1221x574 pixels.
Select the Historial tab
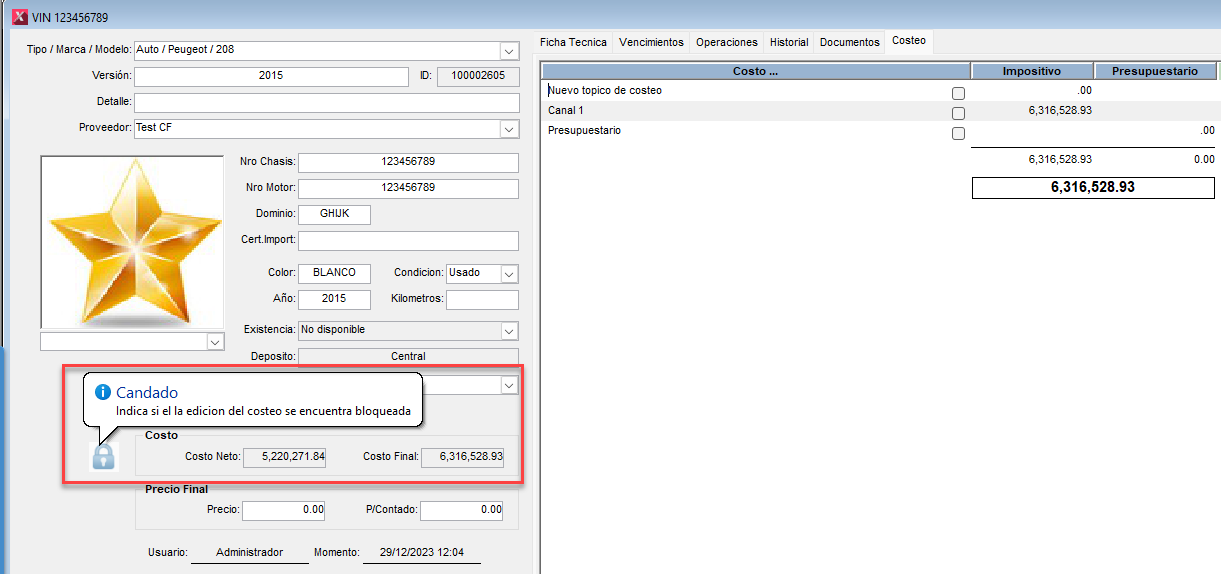789,42
